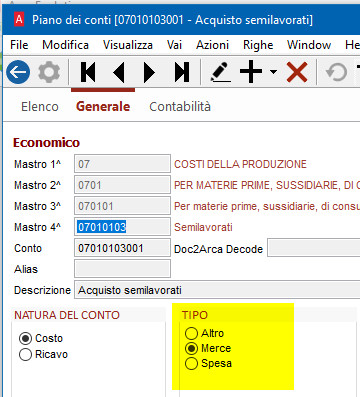360x397 pixels.
Task: Click the undo circular arrow icon
Action: (336, 72)
